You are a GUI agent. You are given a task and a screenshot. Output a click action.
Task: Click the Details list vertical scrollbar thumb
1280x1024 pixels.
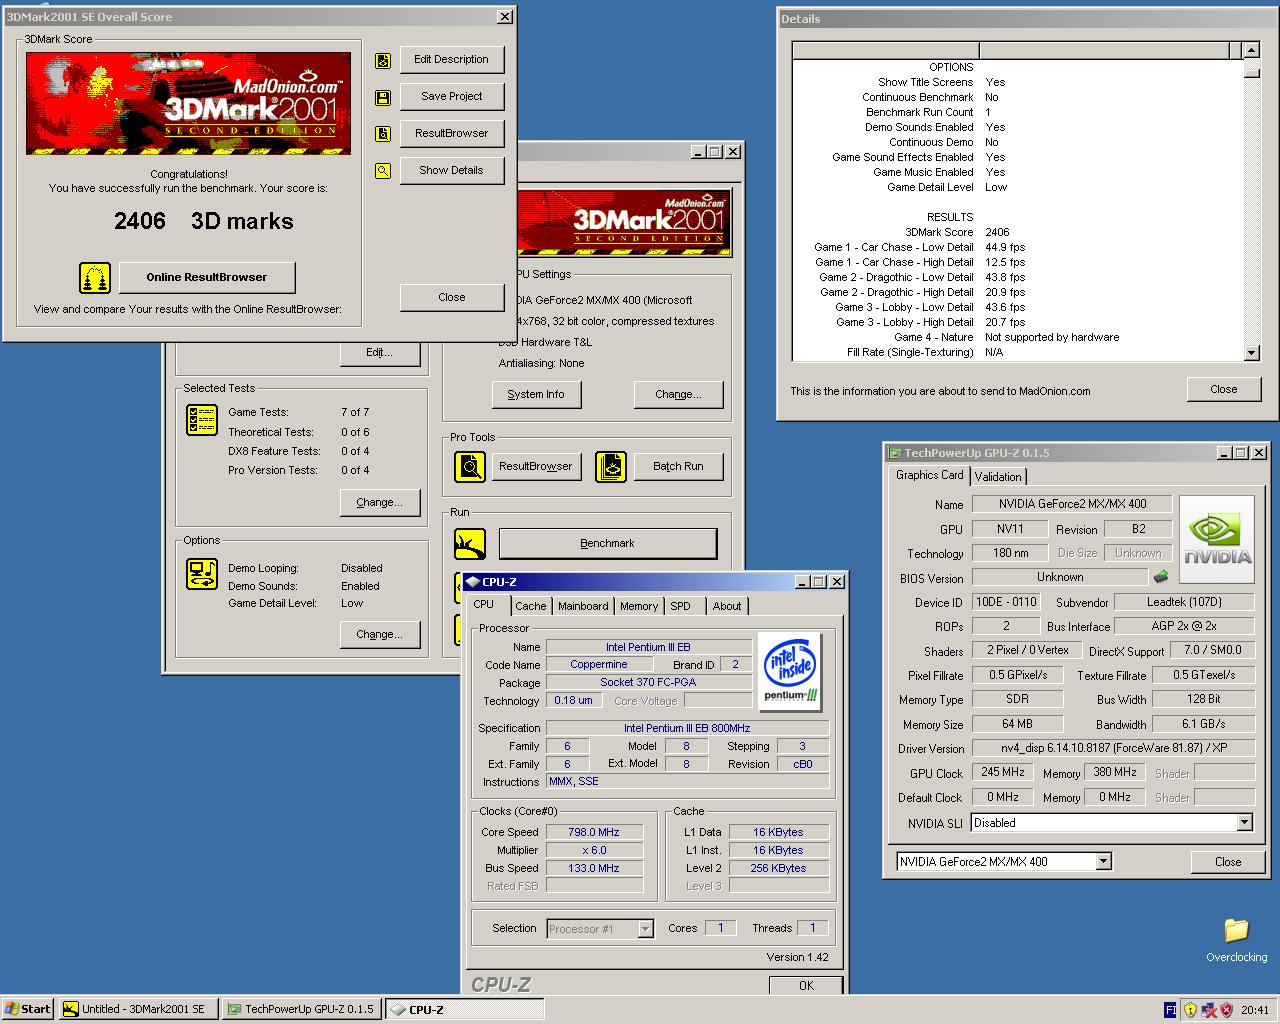click(x=1252, y=71)
